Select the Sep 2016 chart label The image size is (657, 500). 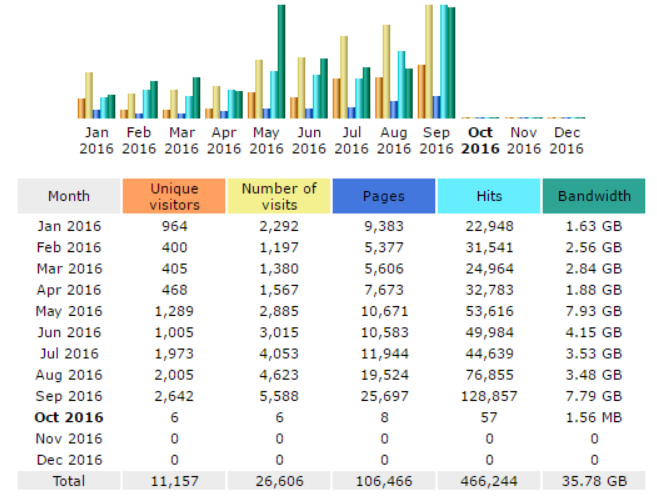click(437, 140)
